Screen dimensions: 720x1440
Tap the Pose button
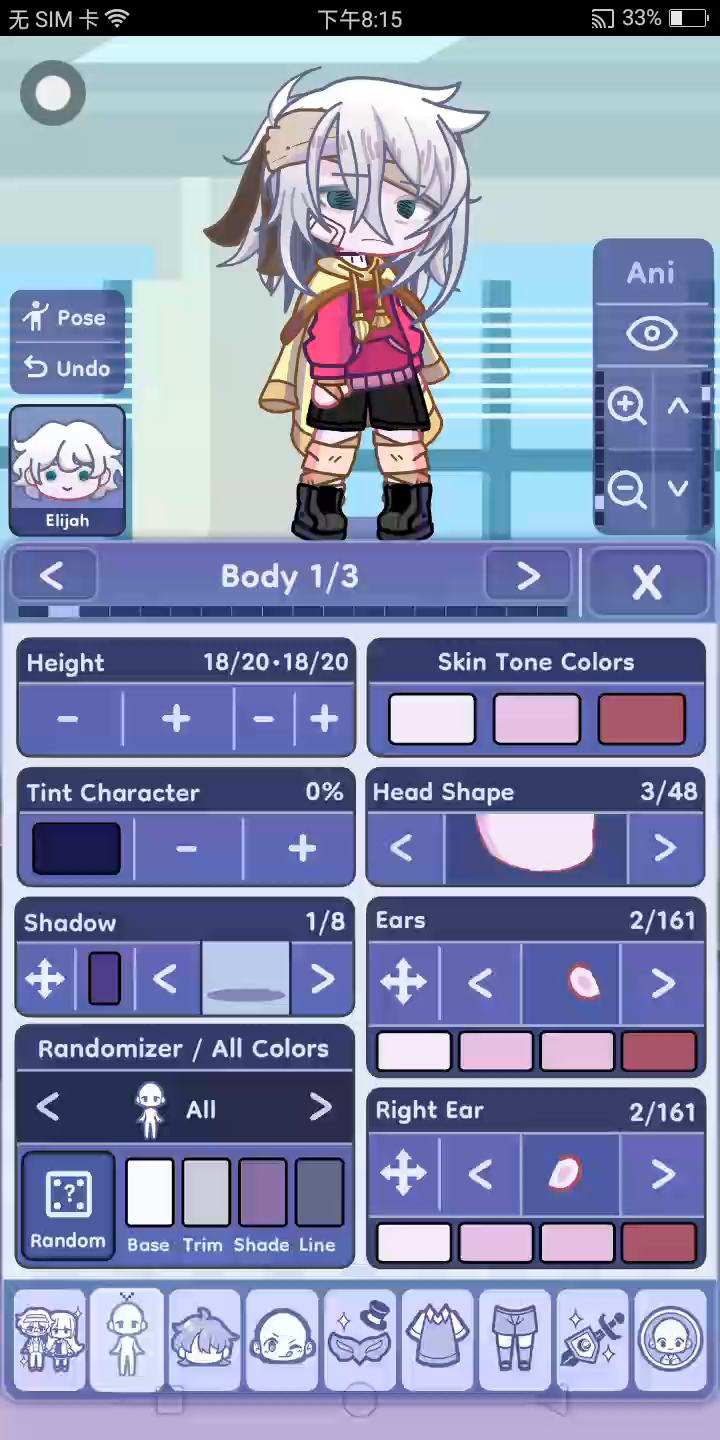click(x=67, y=318)
